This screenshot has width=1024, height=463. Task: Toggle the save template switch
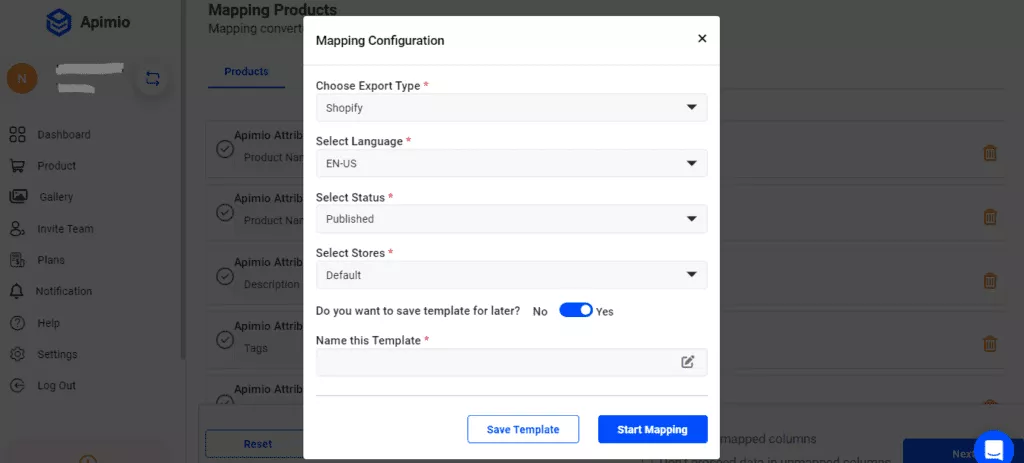point(576,311)
